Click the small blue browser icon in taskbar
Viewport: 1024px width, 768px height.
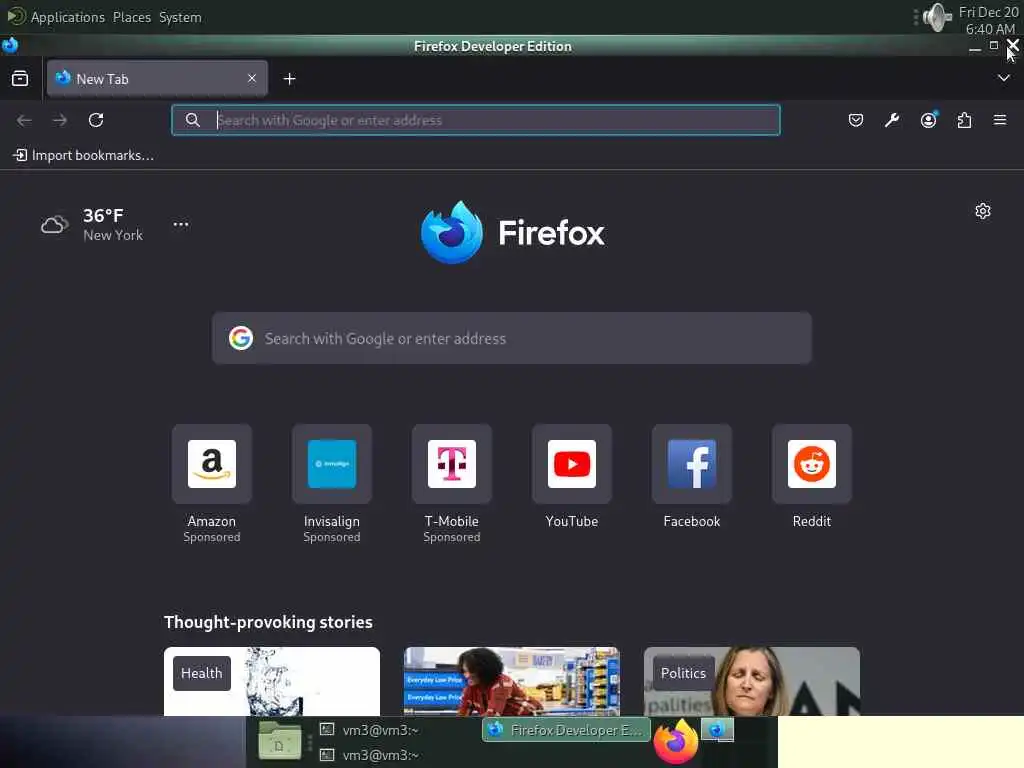(x=718, y=729)
